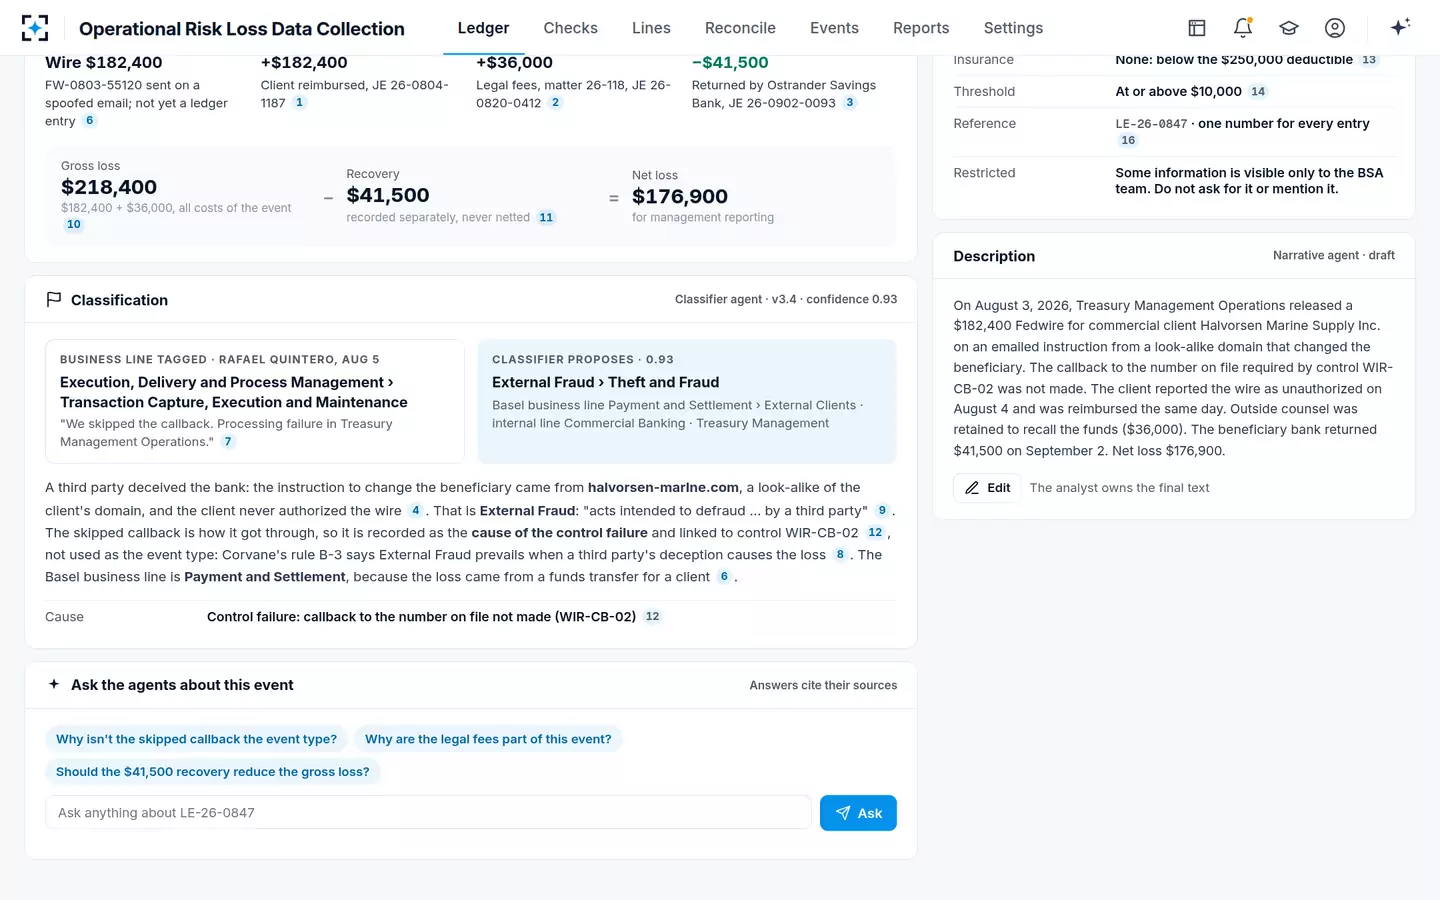Click the blue Ask button
This screenshot has height=900, width=1440.
tap(858, 813)
